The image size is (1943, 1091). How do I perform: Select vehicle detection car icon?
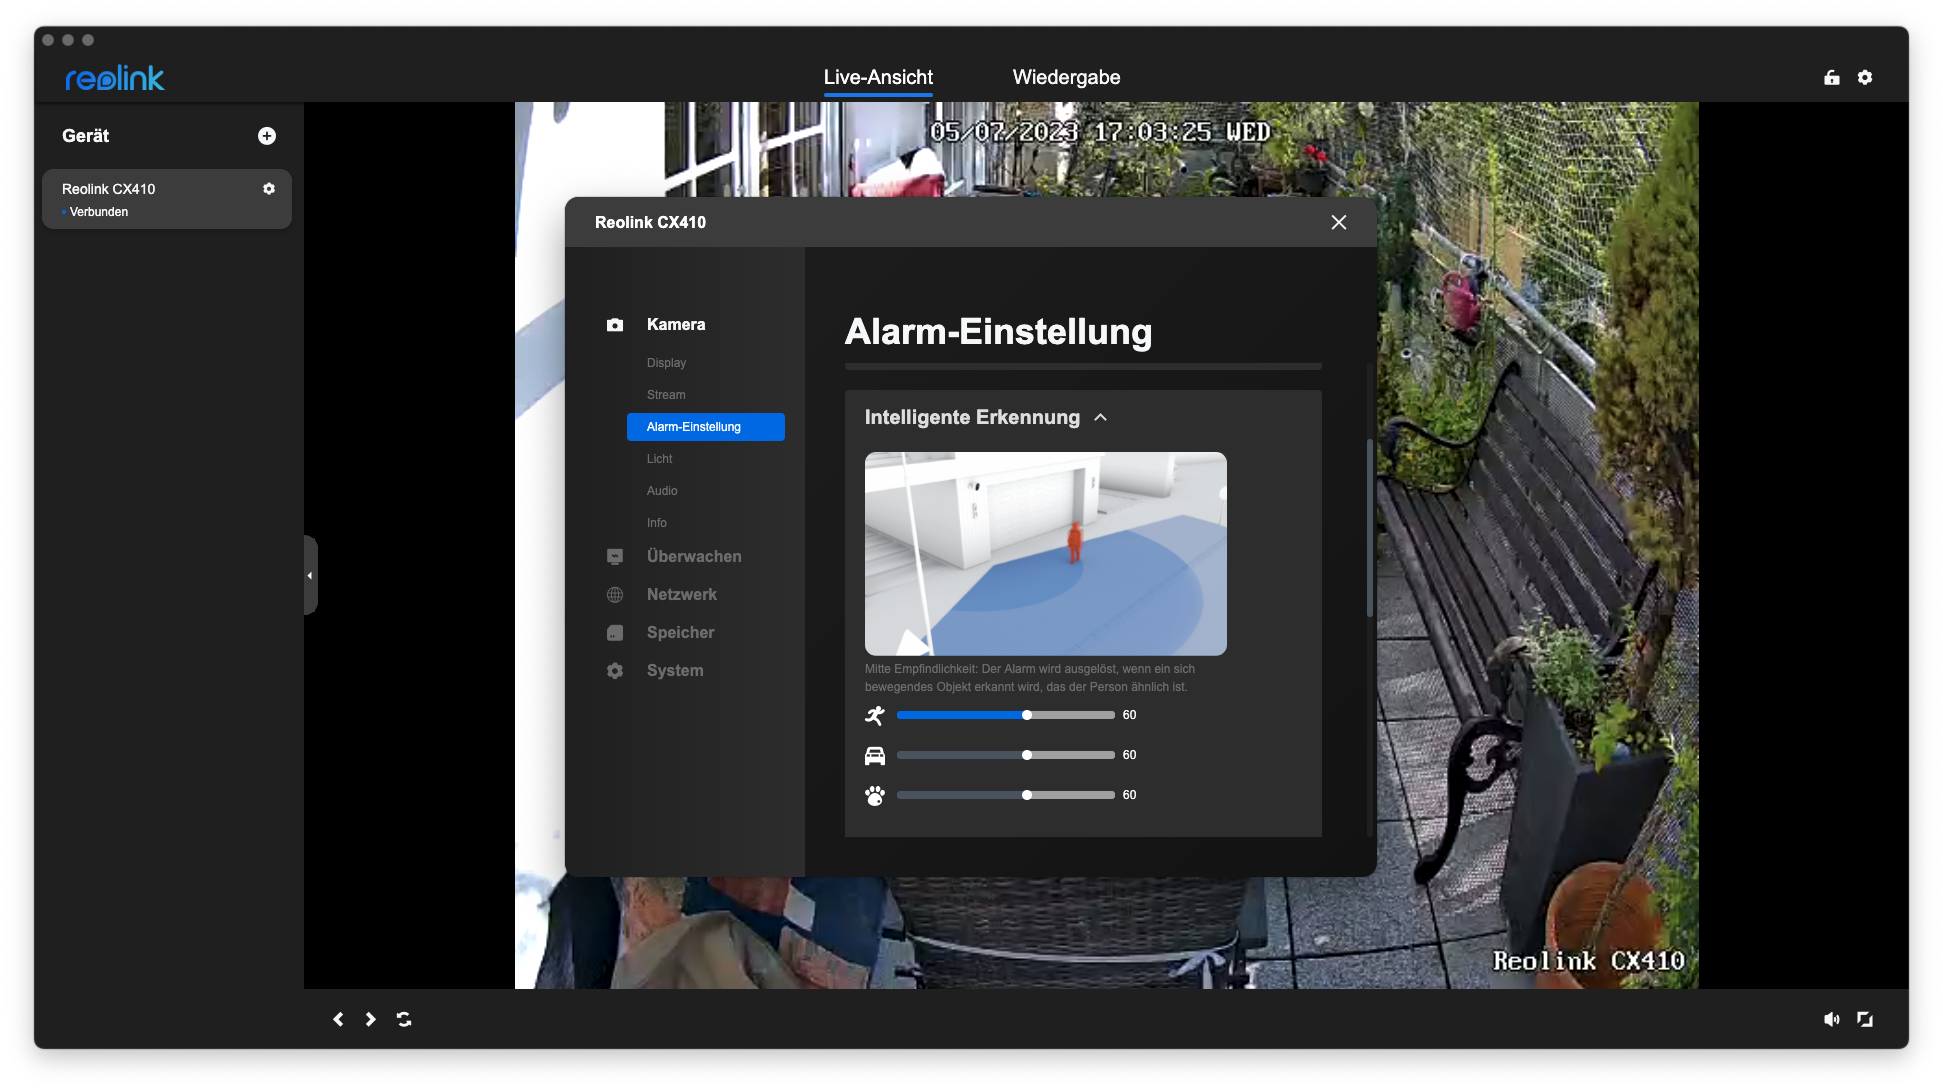point(875,755)
